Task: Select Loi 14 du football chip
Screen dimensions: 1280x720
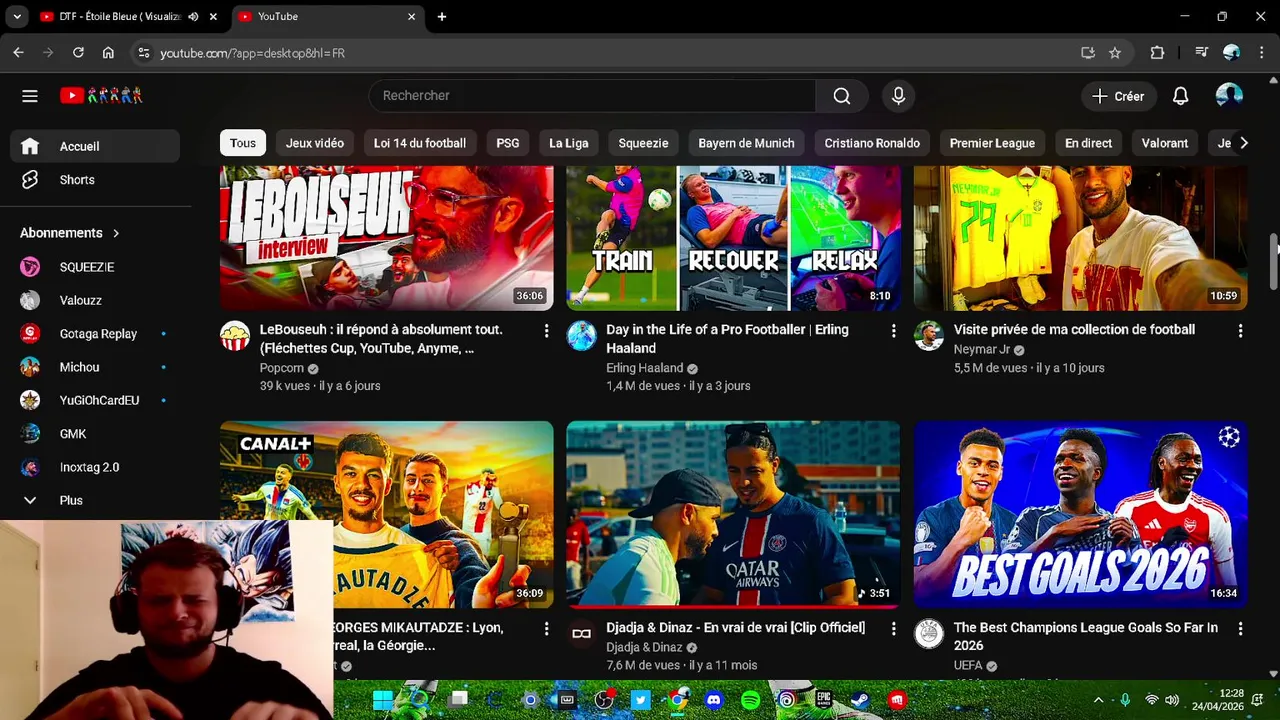Action: tap(420, 143)
